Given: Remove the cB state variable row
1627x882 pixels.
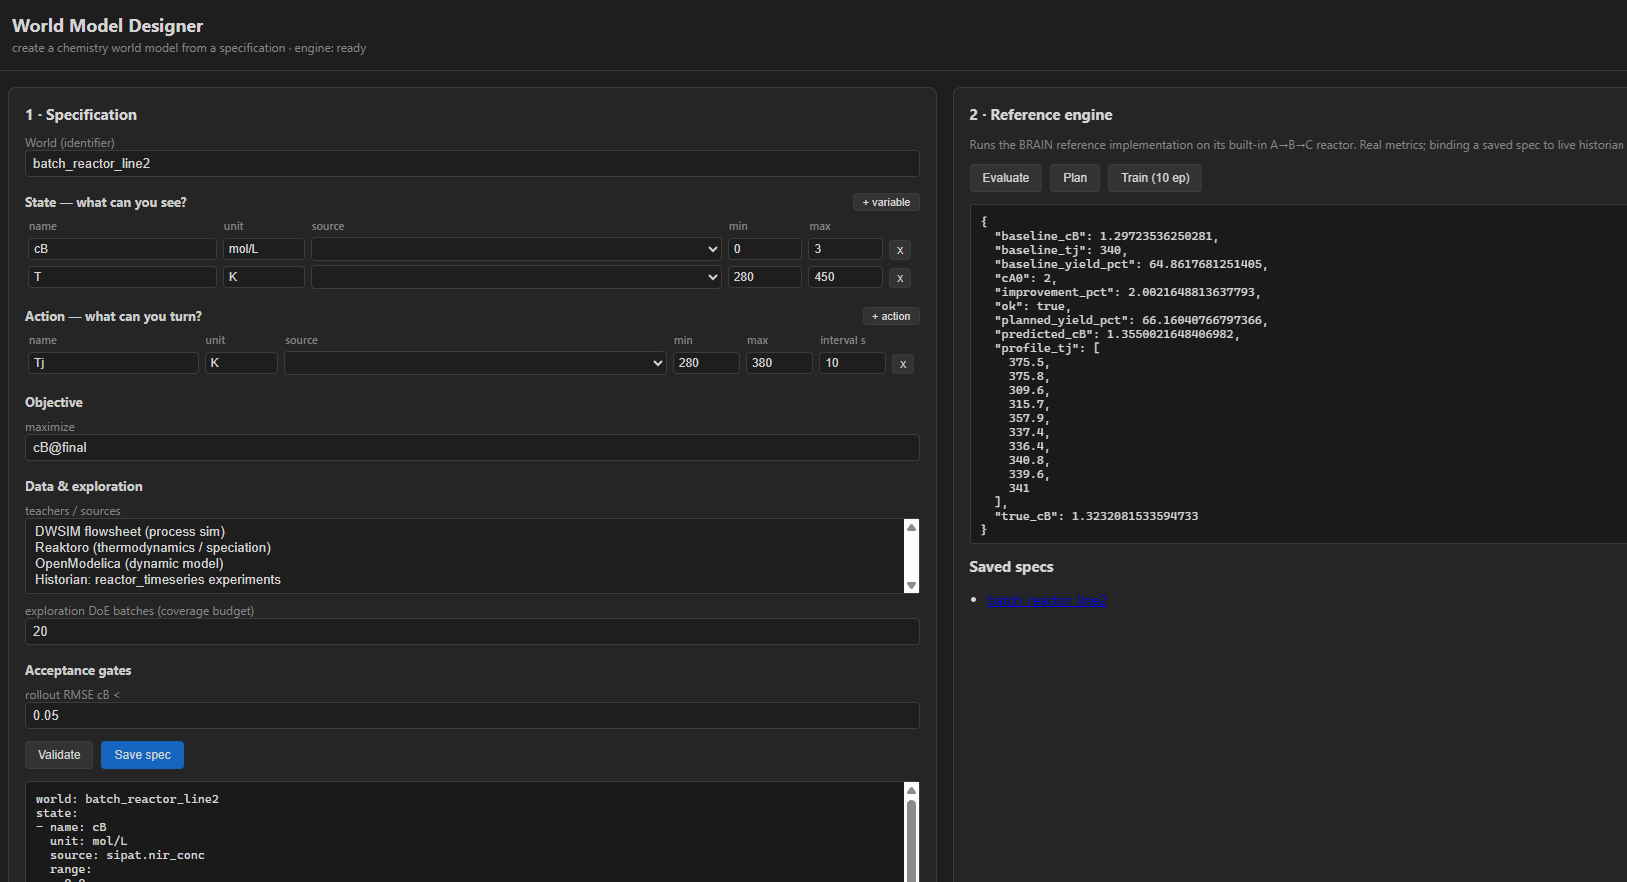Looking at the screenshot, I should (900, 250).
